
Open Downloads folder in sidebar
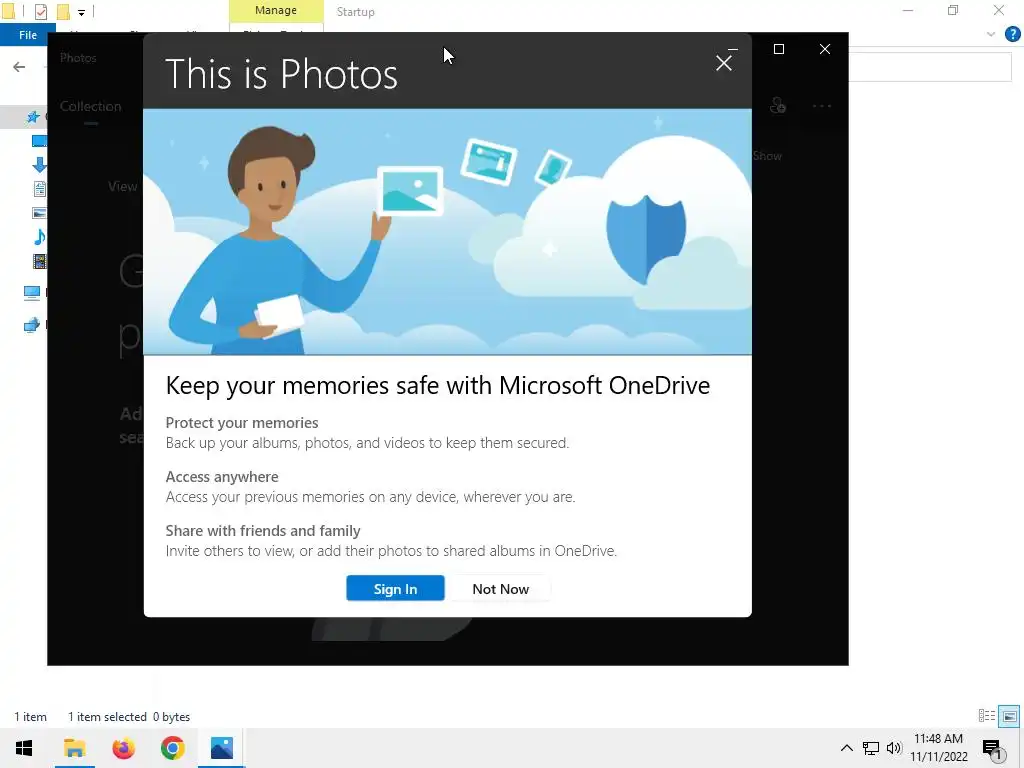coord(39,165)
